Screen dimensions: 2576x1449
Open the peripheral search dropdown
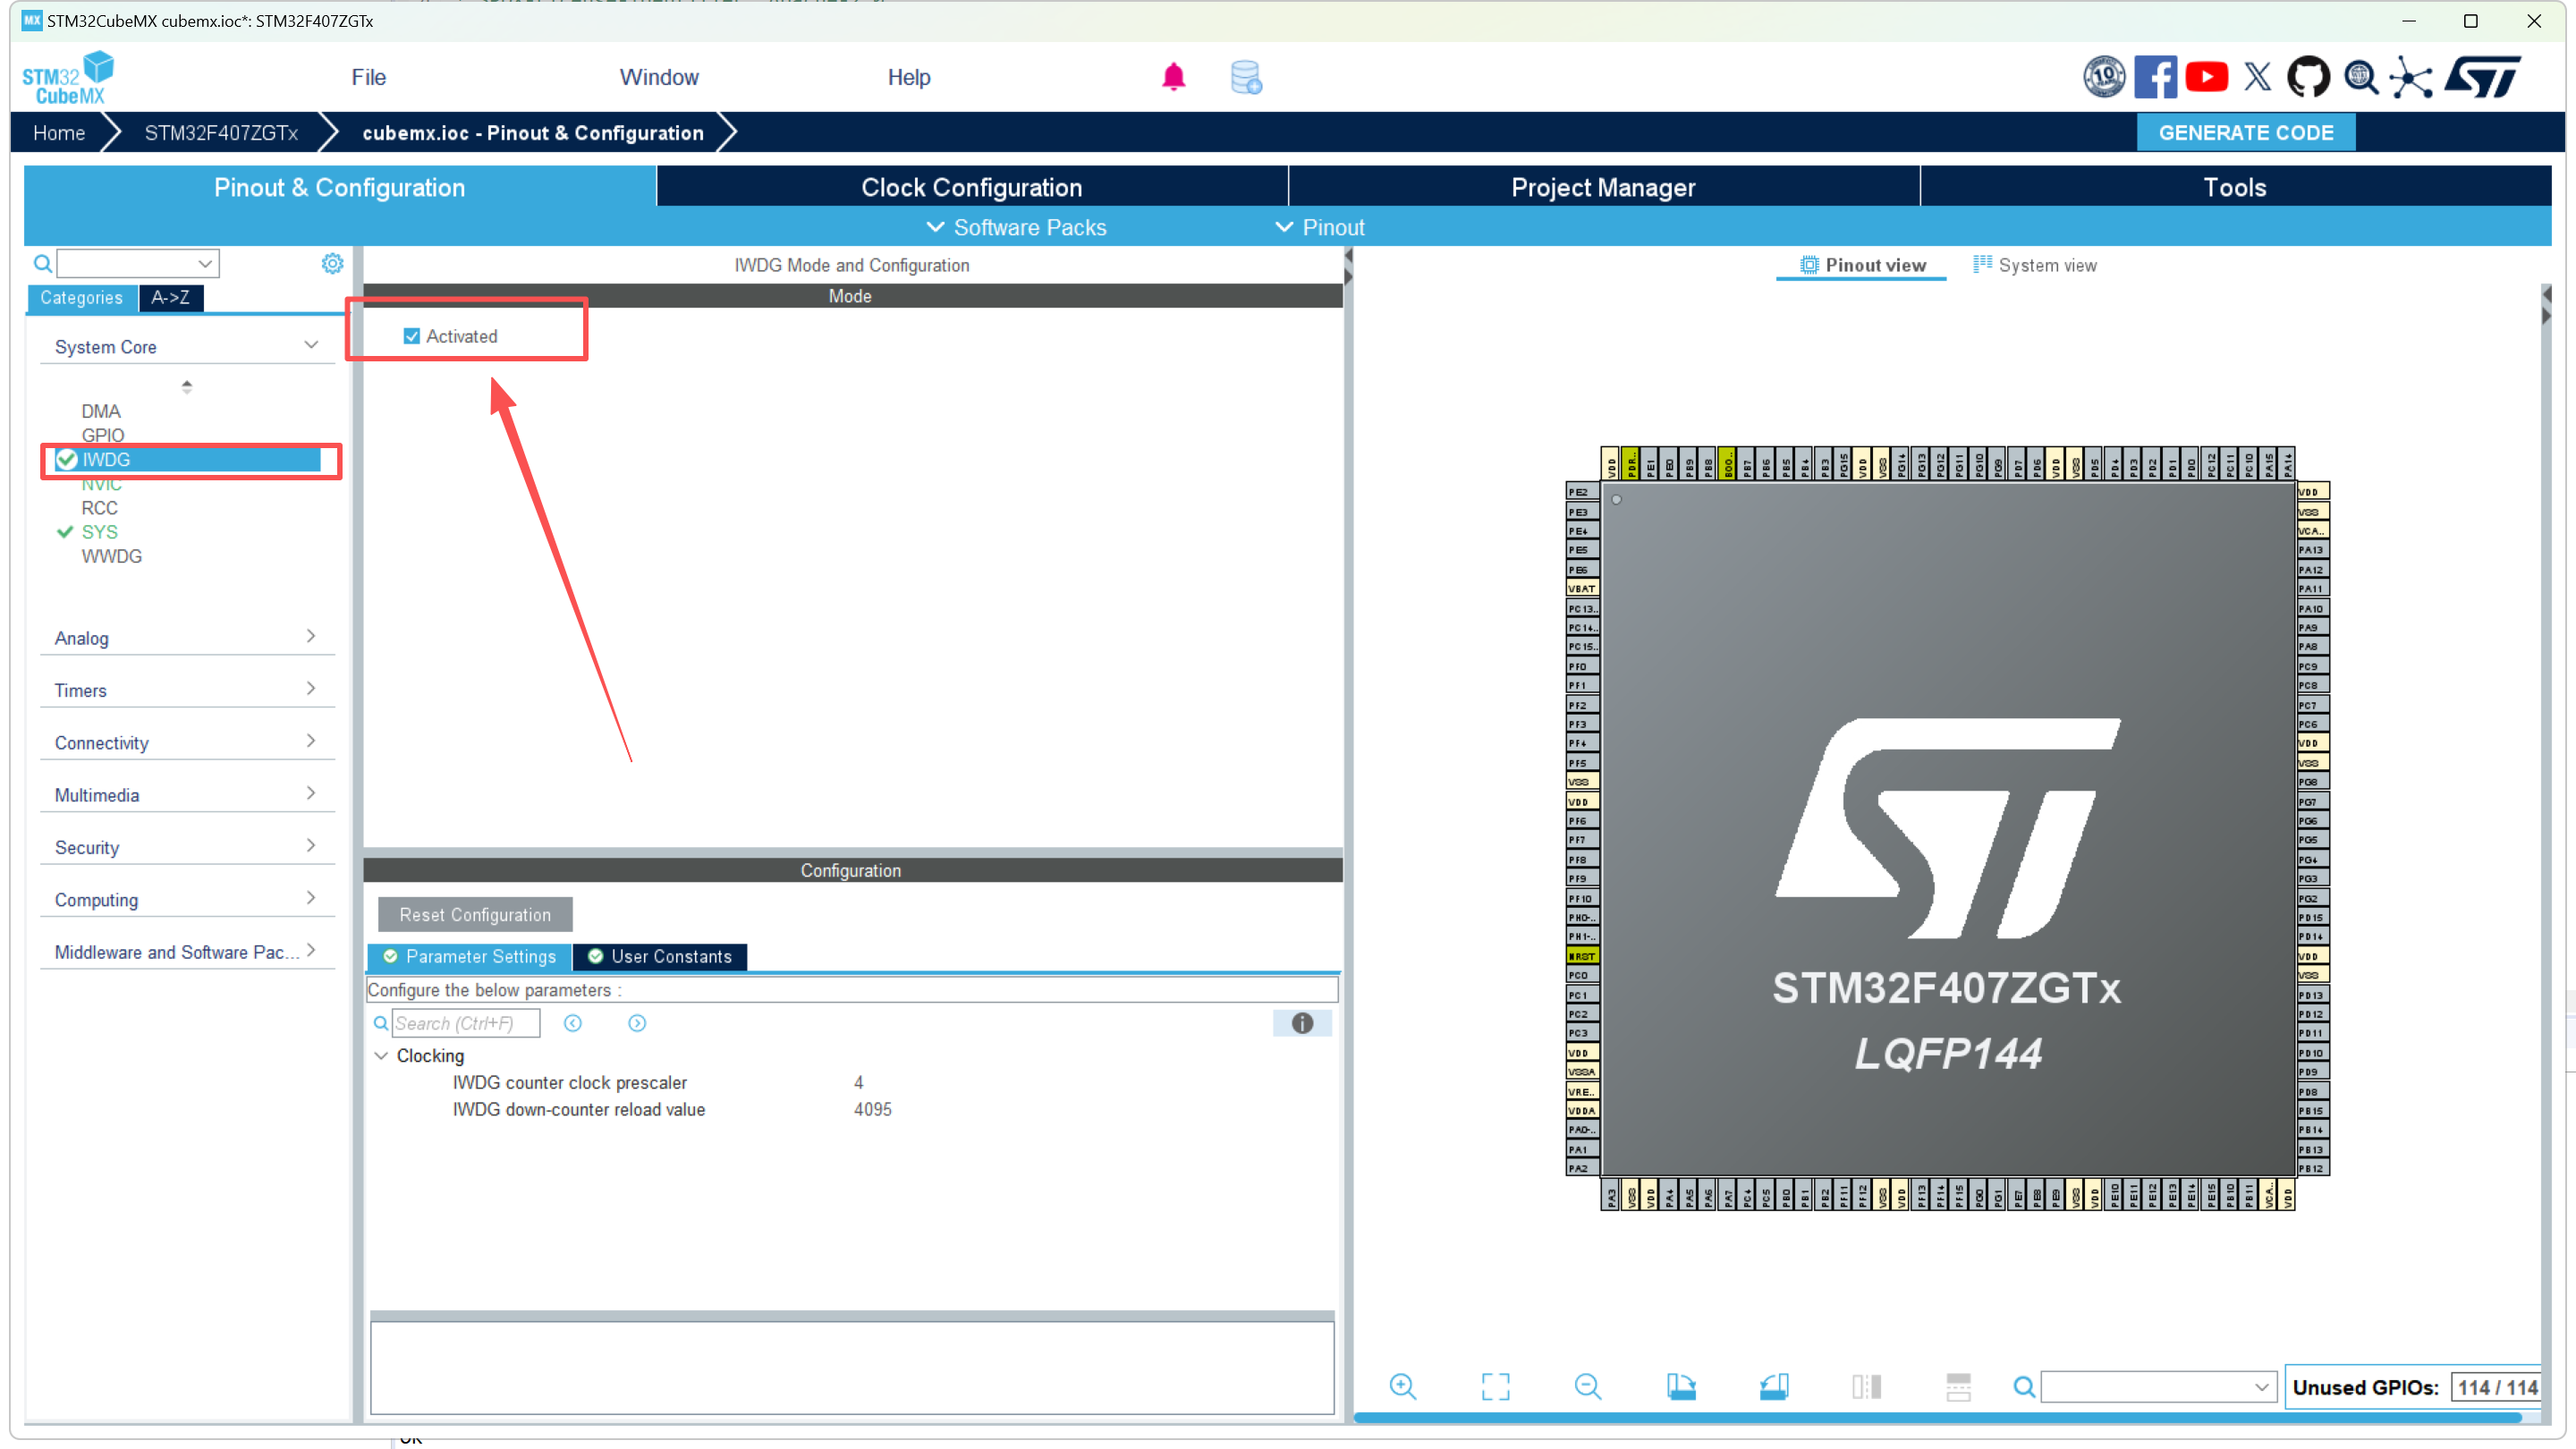click(205, 264)
